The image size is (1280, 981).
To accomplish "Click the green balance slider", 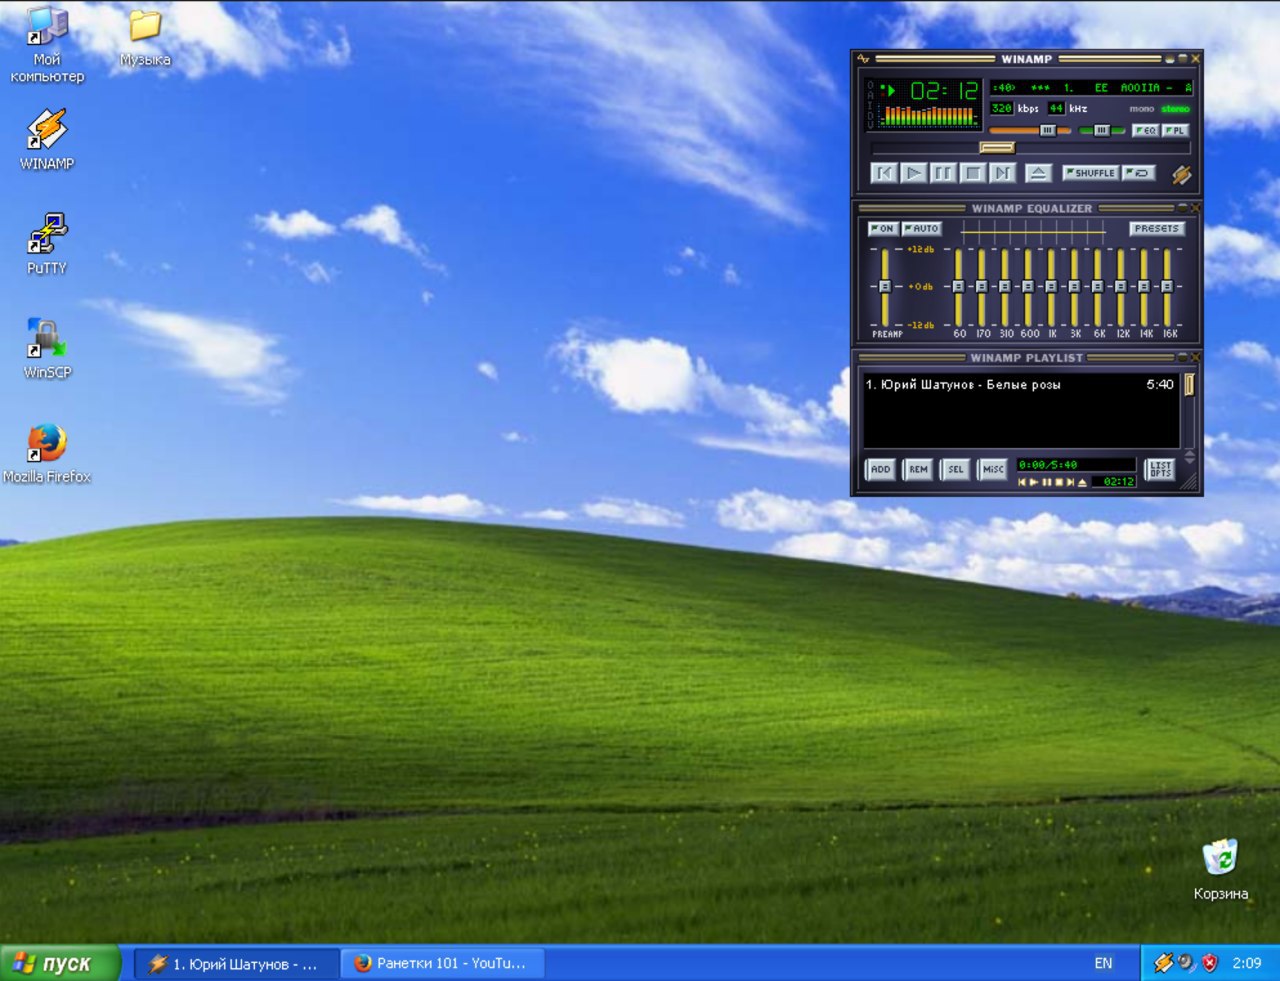I will point(1101,130).
